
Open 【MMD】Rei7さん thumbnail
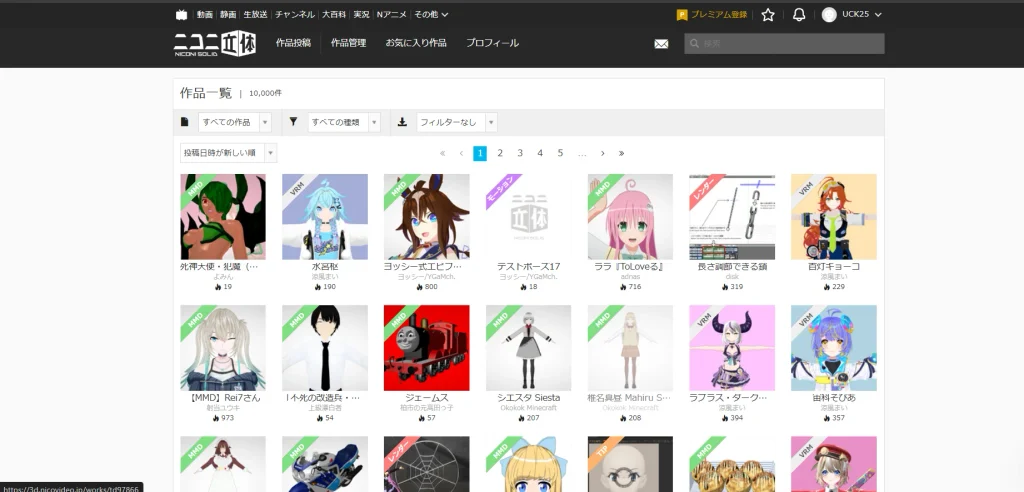click(x=223, y=348)
